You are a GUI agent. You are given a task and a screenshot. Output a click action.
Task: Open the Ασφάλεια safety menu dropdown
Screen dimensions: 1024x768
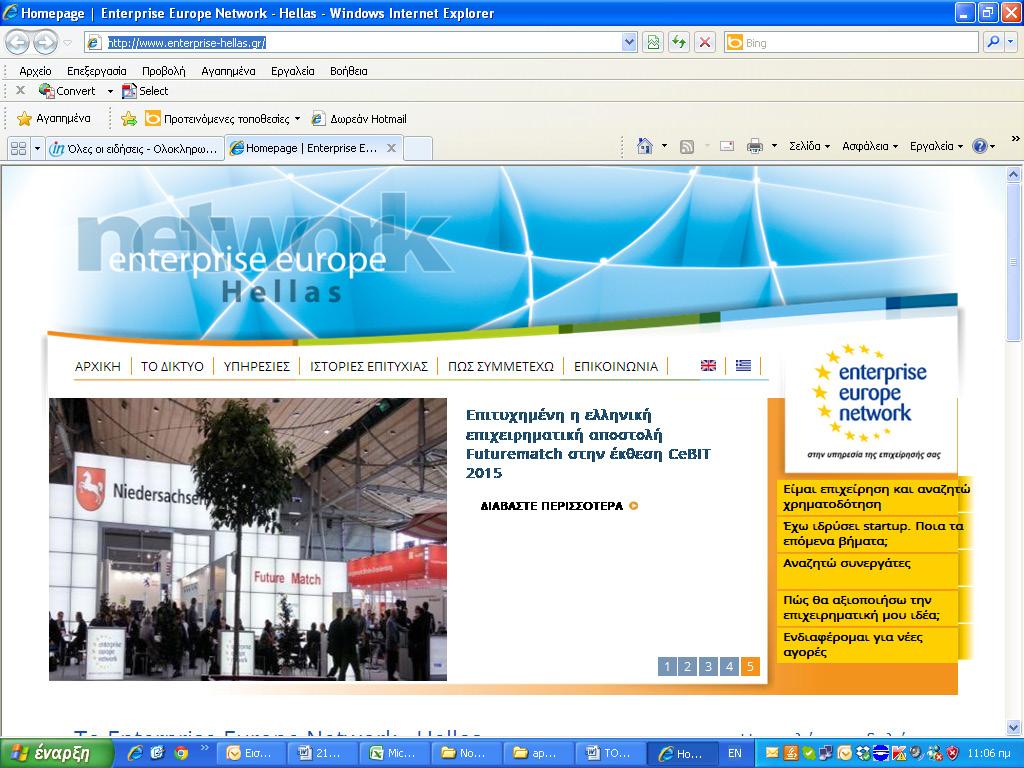pyautogui.click(x=870, y=146)
